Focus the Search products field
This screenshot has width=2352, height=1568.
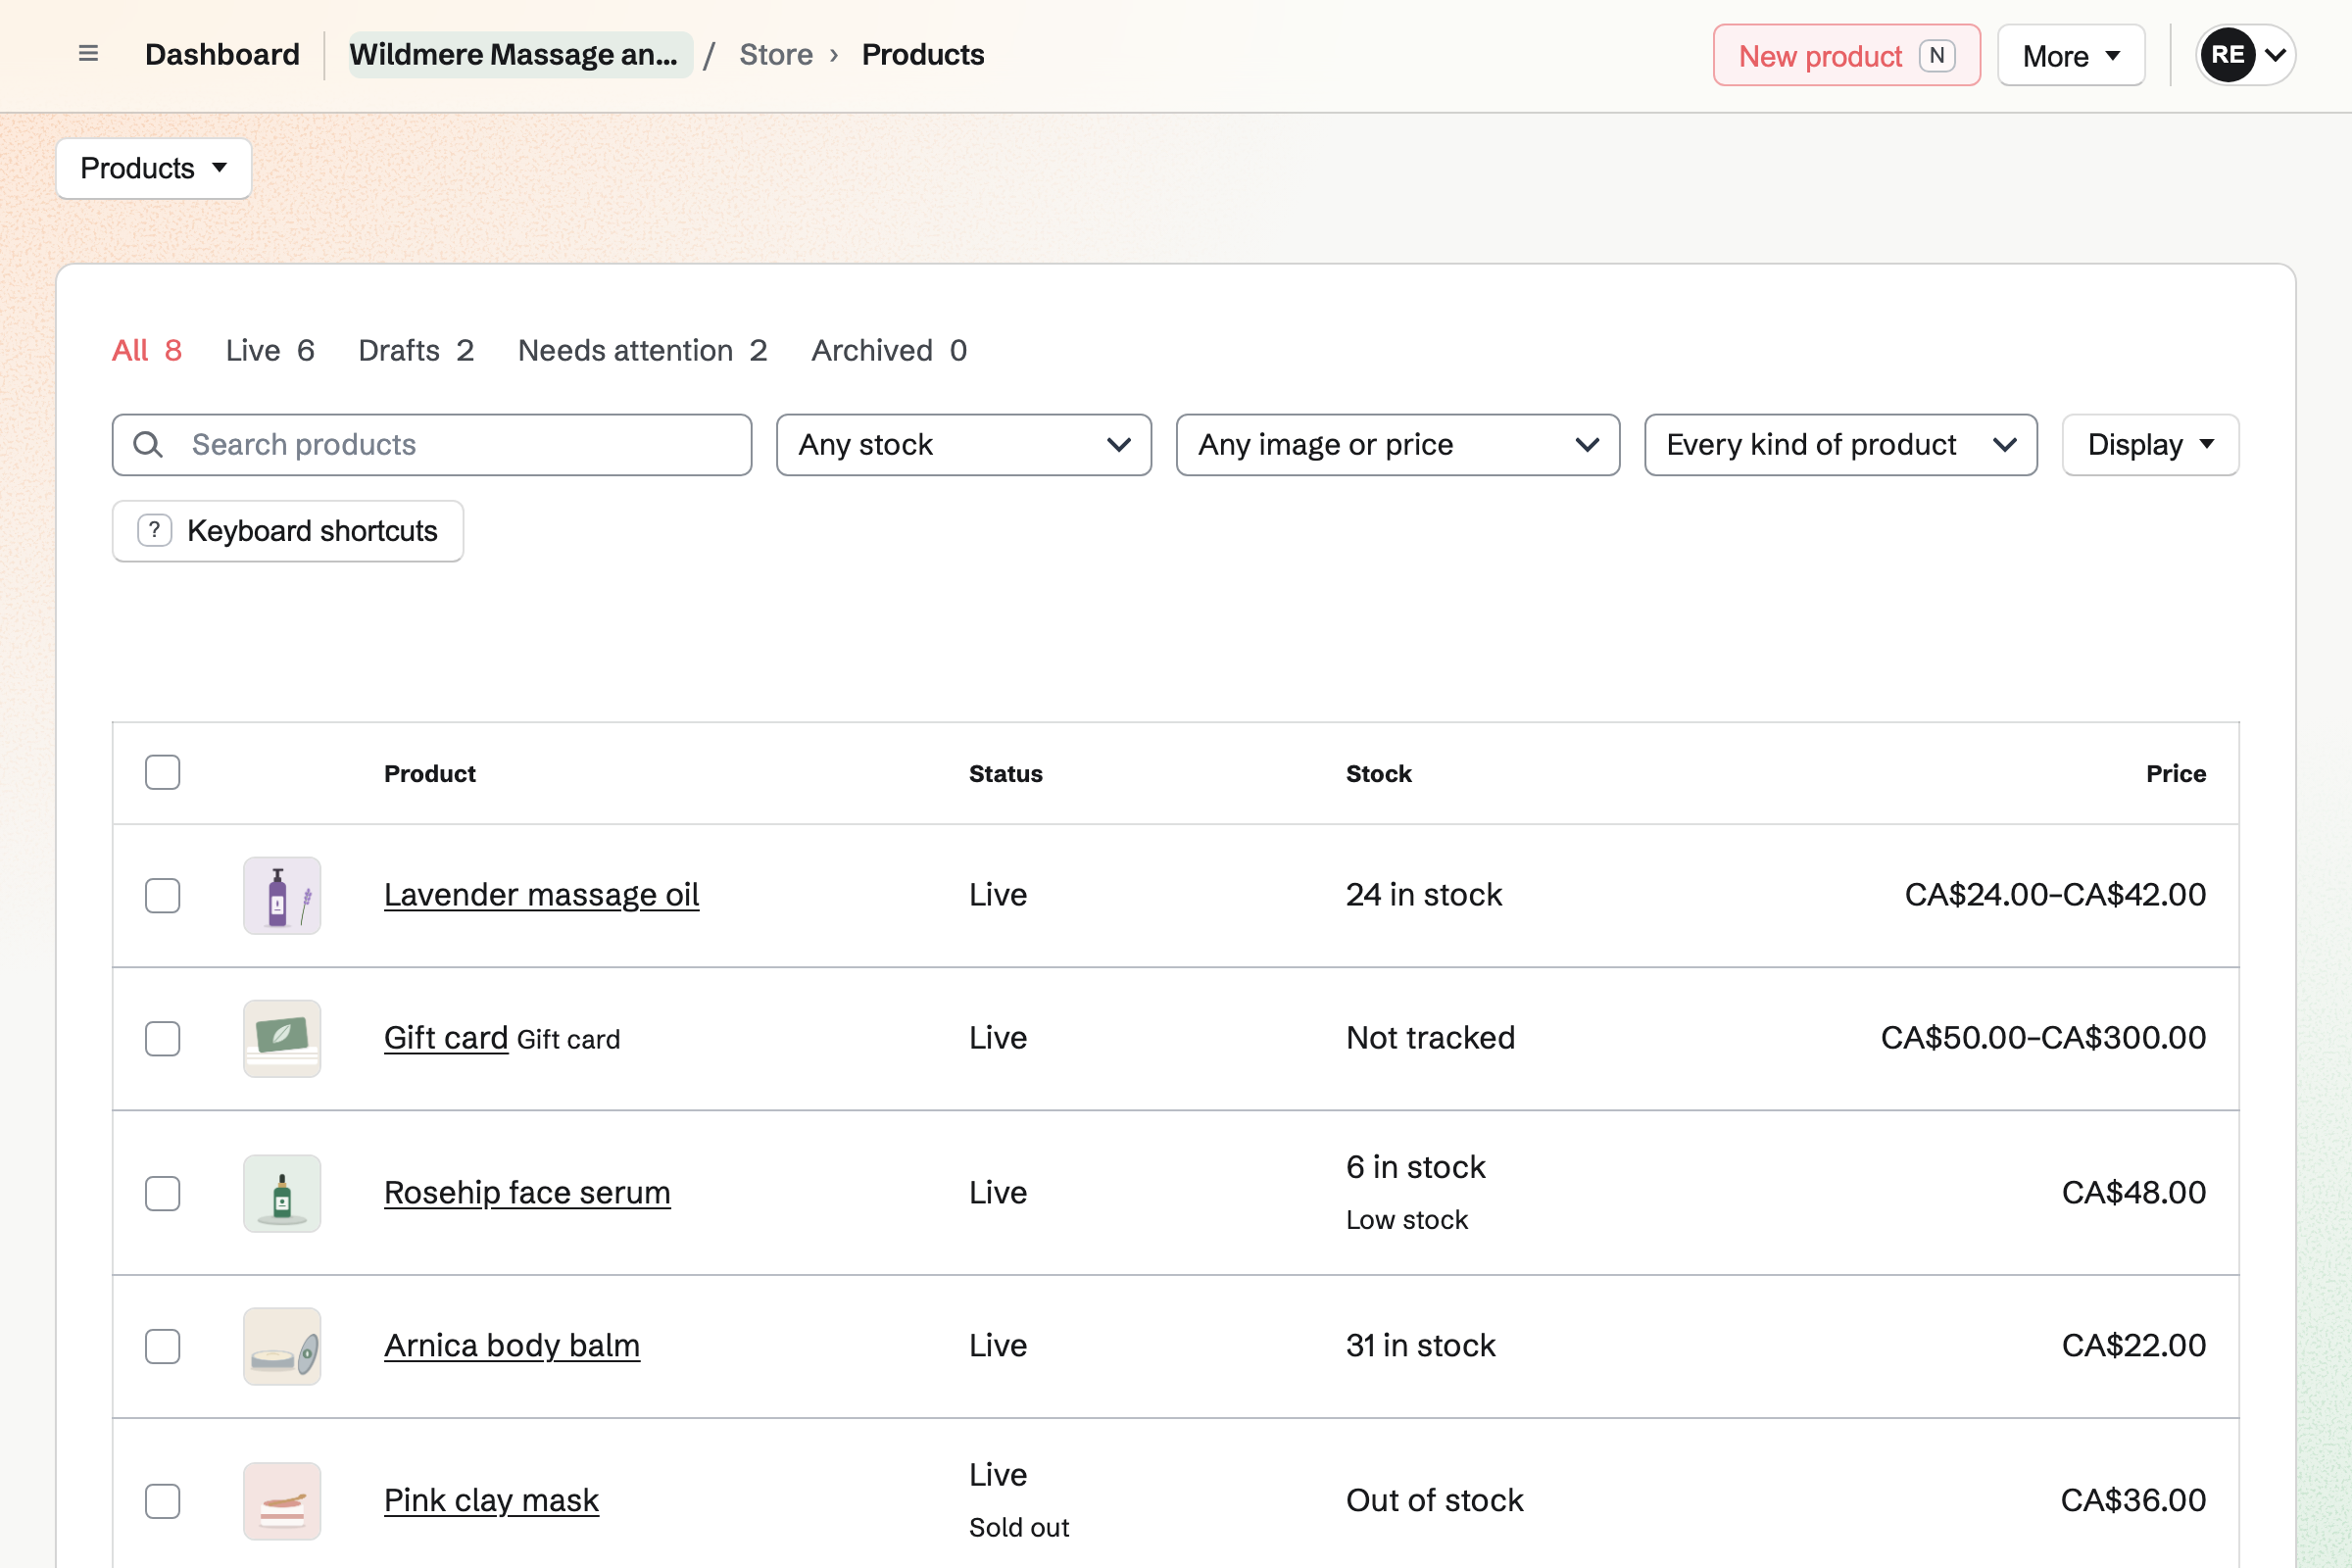pos(432,445)
